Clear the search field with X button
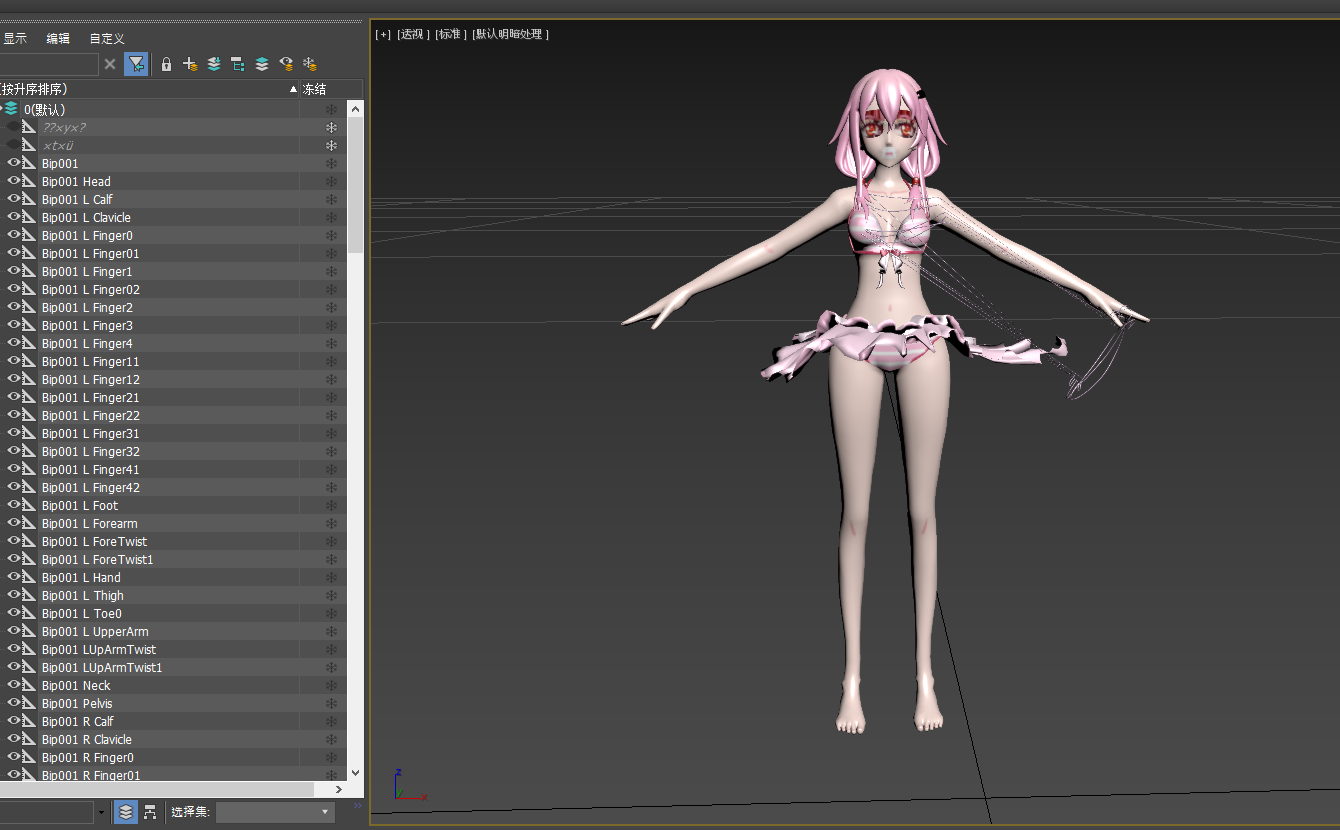This screenshot has width=1340, height=830. pyautogui.click(x=110, y=64)
